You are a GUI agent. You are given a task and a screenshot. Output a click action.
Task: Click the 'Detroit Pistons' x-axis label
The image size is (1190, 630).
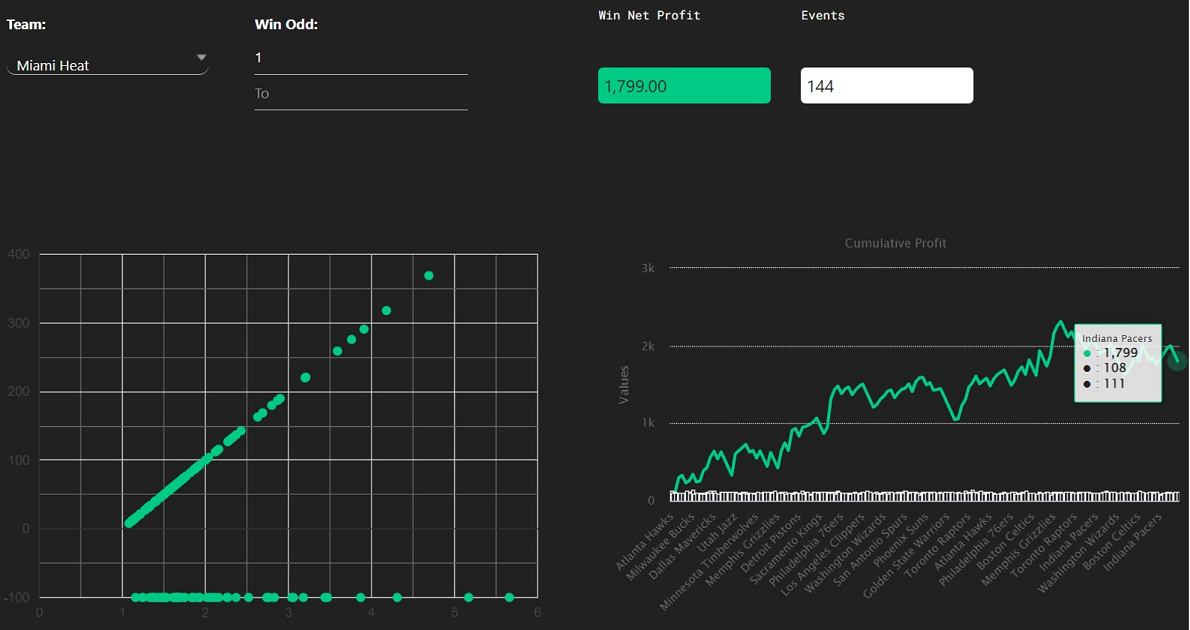point(770,543)
